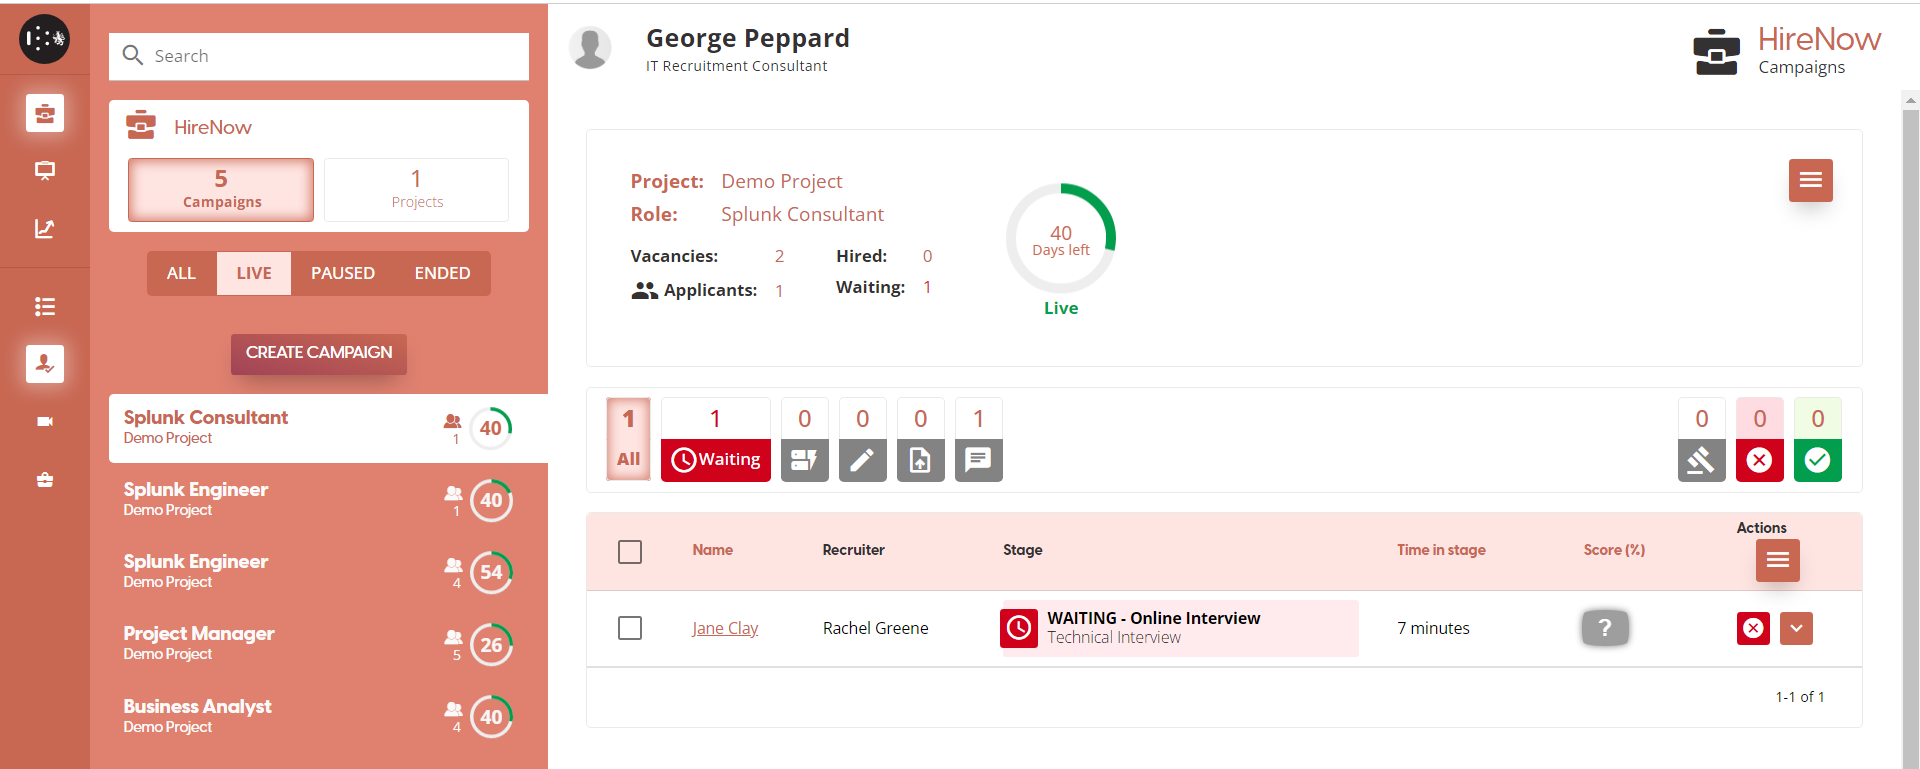This screenshot has width=1920, height=769.
Task: Expand Jane Clay row actions dropdown arrow
Action: click(x=1796, y=628)
